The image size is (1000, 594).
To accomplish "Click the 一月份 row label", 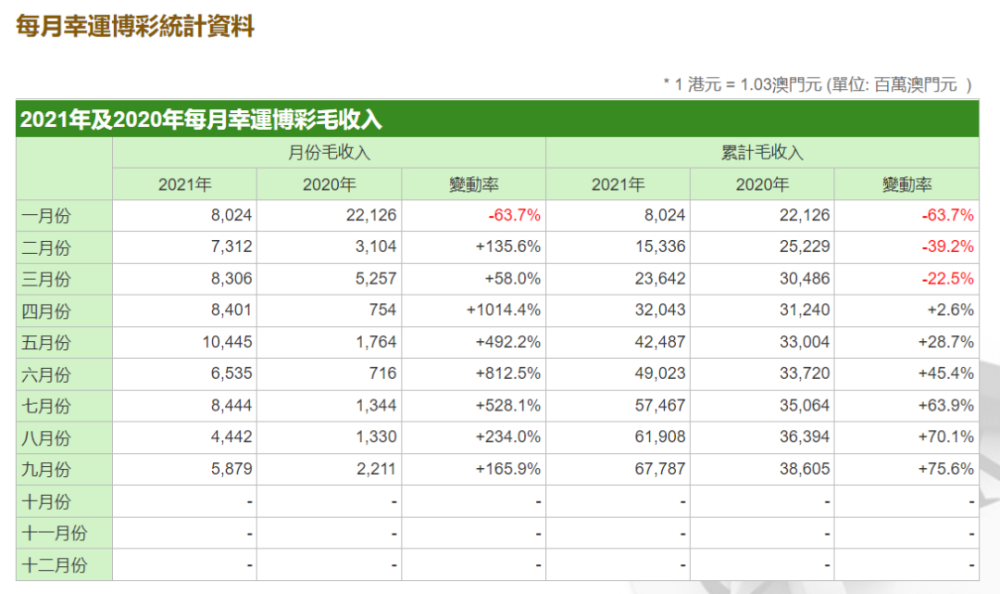I will pos(46,215).
